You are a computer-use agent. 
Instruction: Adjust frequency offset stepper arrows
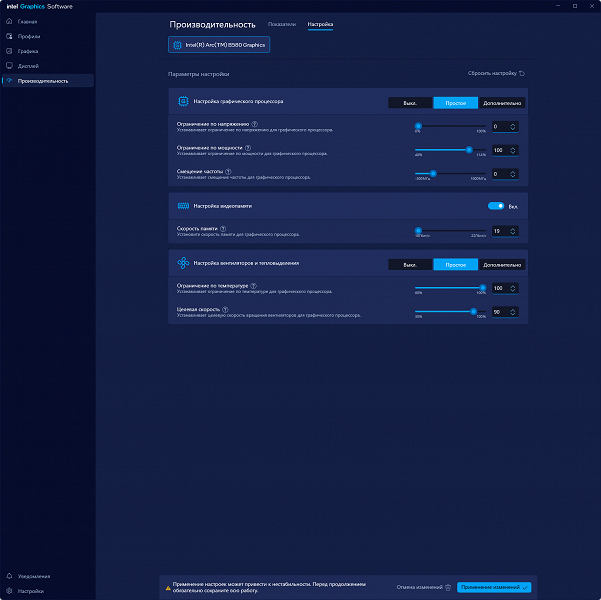click(513, 174)
